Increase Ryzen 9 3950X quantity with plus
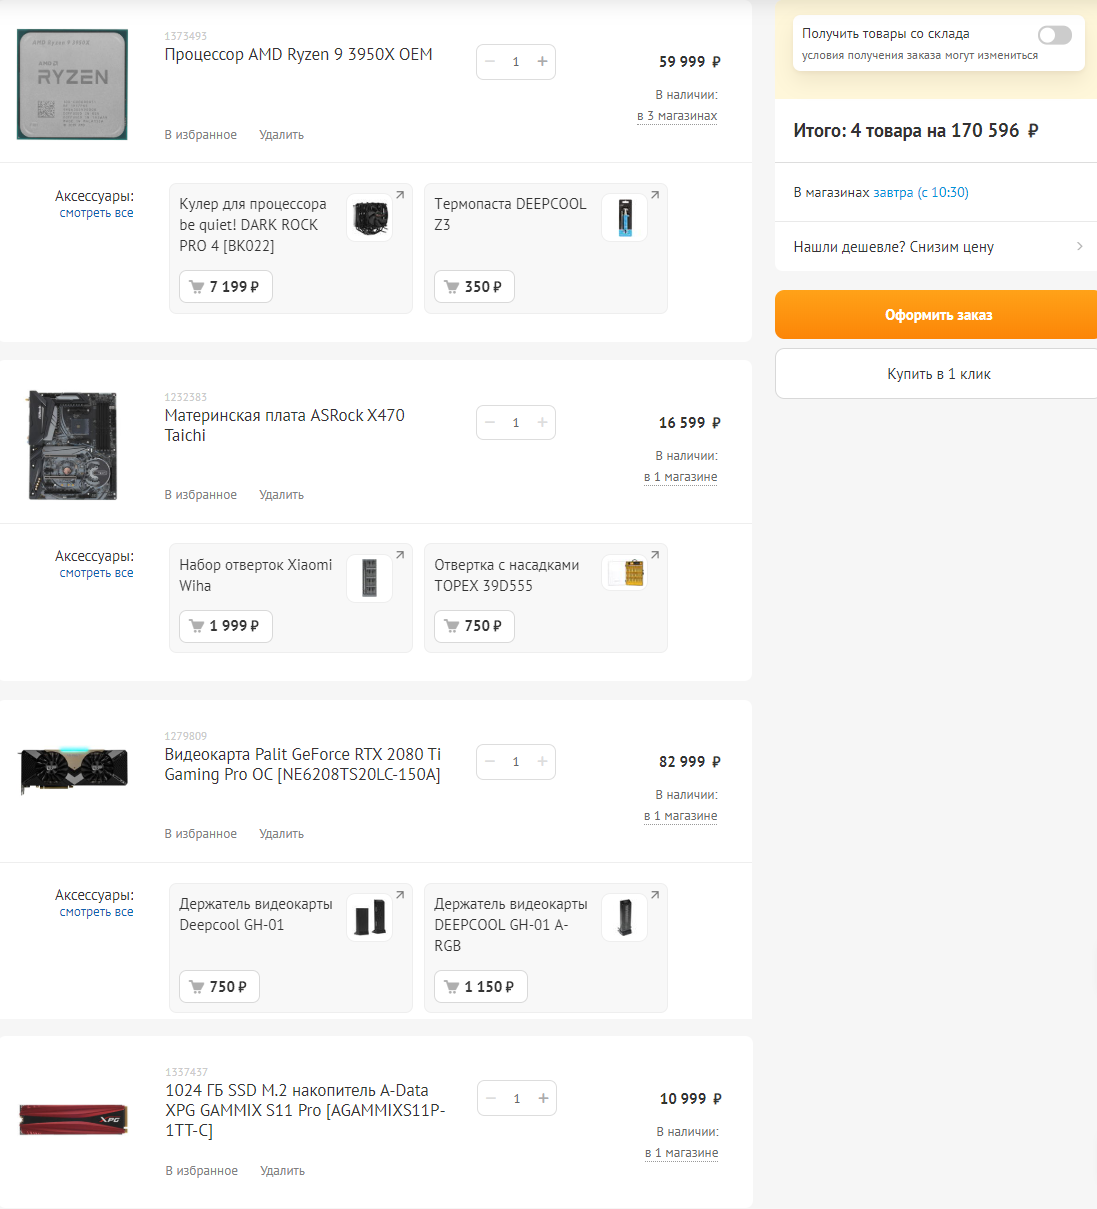 pos(542,62)
